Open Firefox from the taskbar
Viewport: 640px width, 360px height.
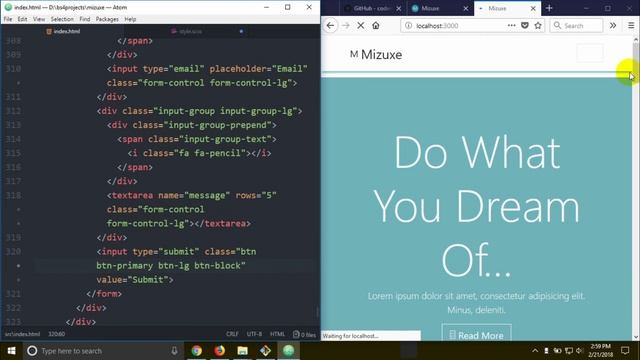pos(220,351)
